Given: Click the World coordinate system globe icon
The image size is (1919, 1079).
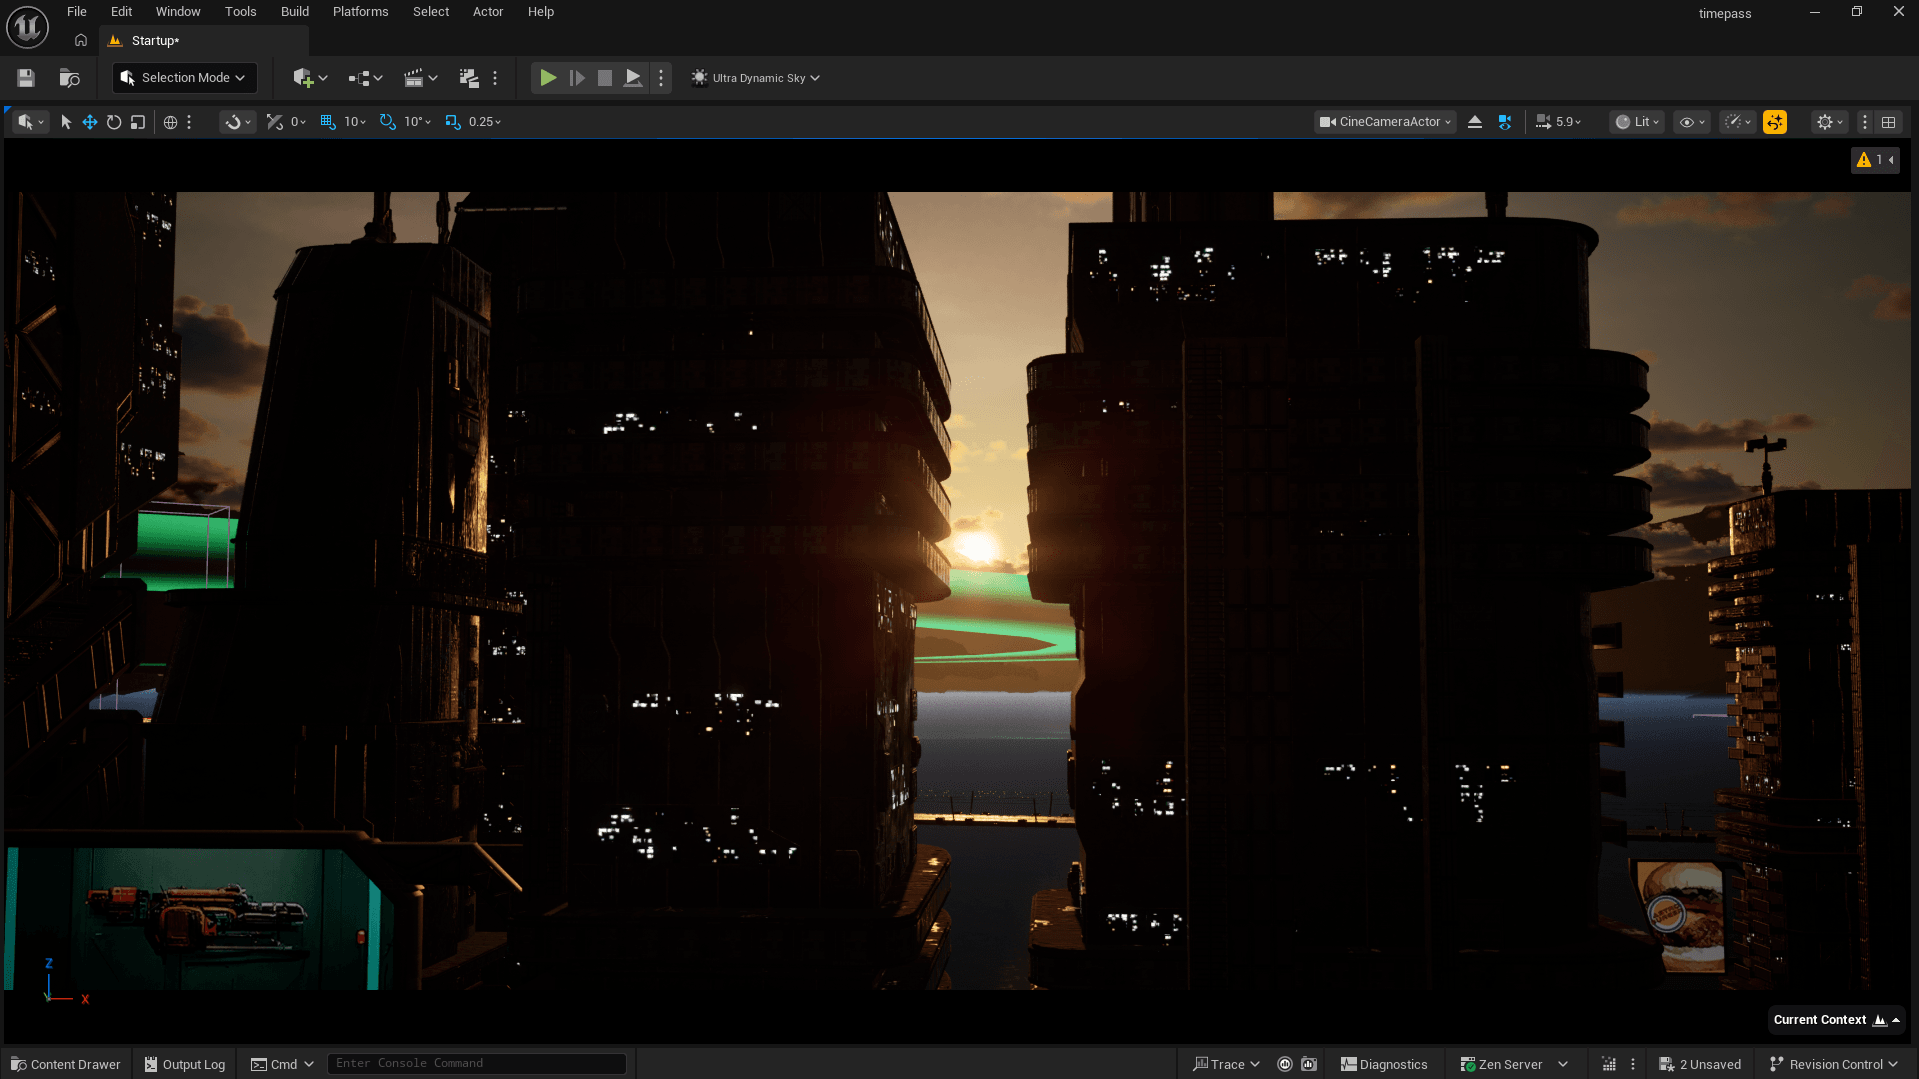Looking at the screenshot, I should (170, 122).
